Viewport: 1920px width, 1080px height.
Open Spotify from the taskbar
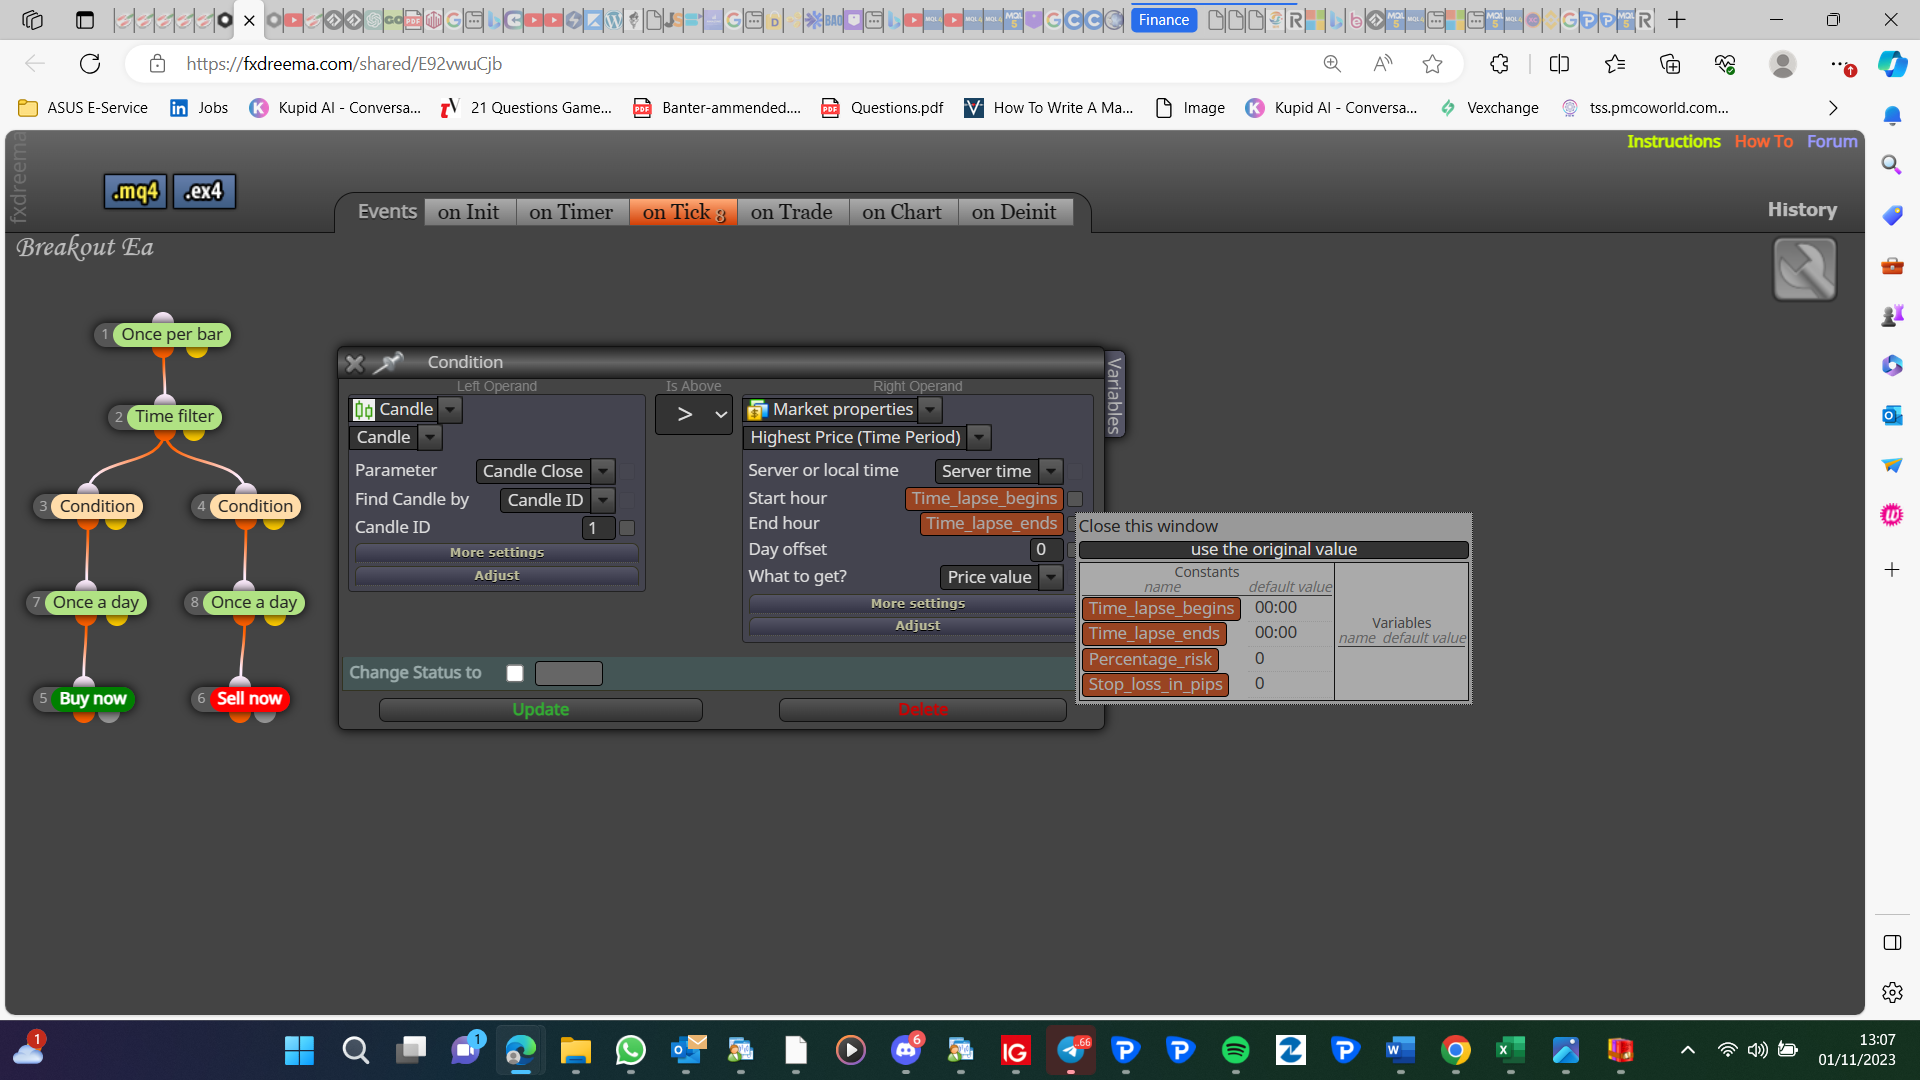1235,1050
